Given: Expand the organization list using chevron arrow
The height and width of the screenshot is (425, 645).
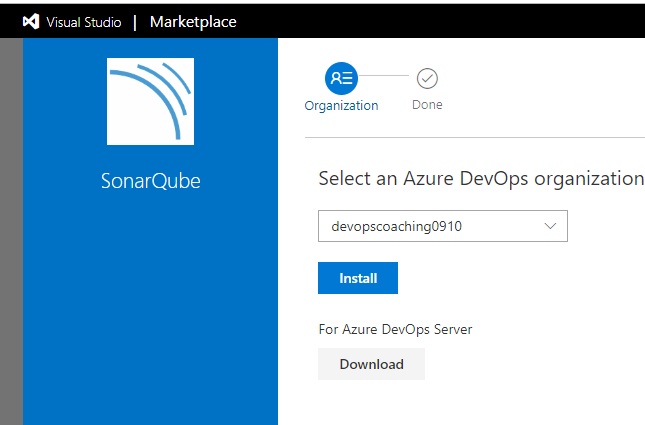Looking at the screenshot, I should click(x=550, y=226).
